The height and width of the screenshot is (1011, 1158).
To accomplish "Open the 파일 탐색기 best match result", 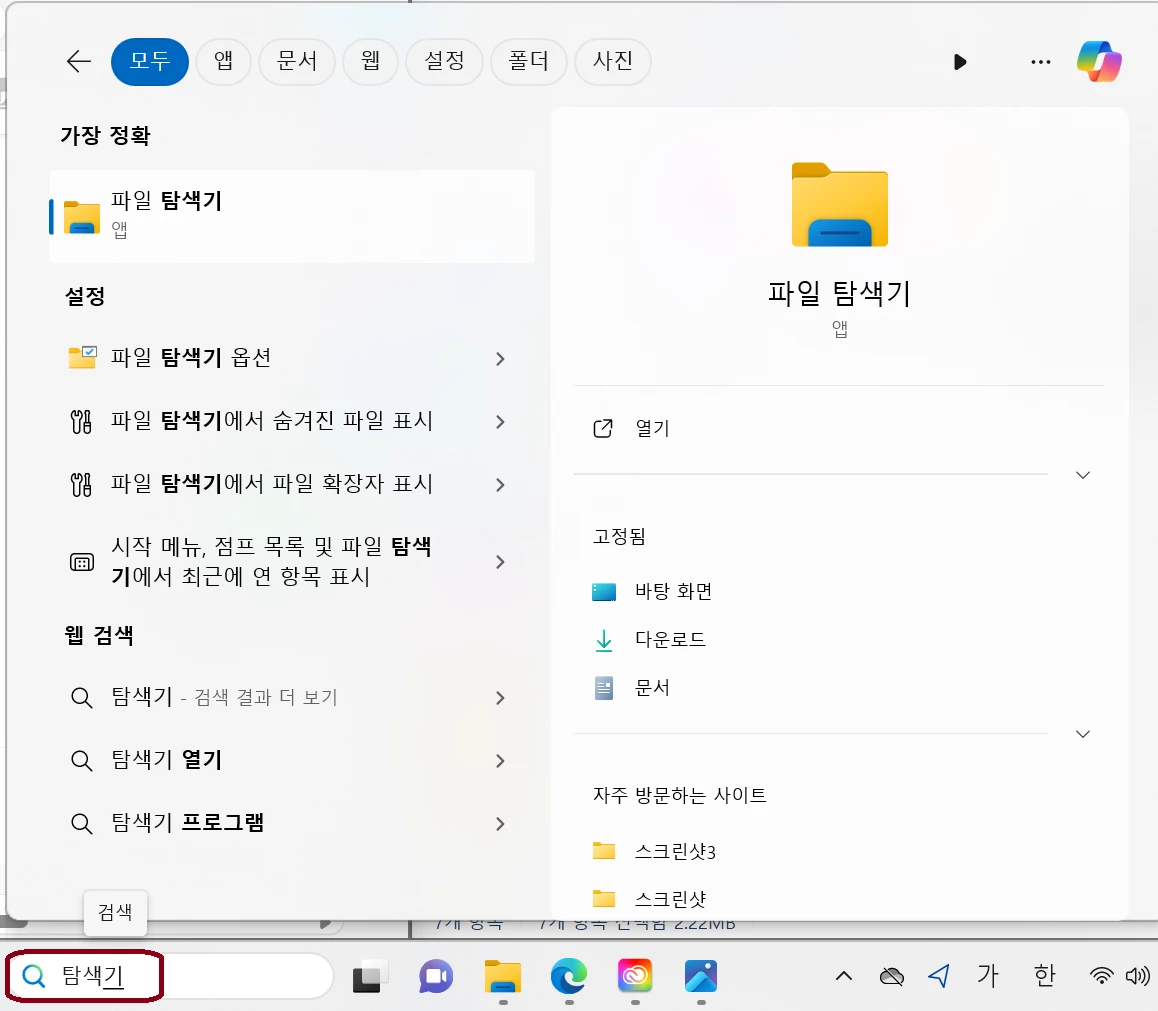I will [292, 216].
